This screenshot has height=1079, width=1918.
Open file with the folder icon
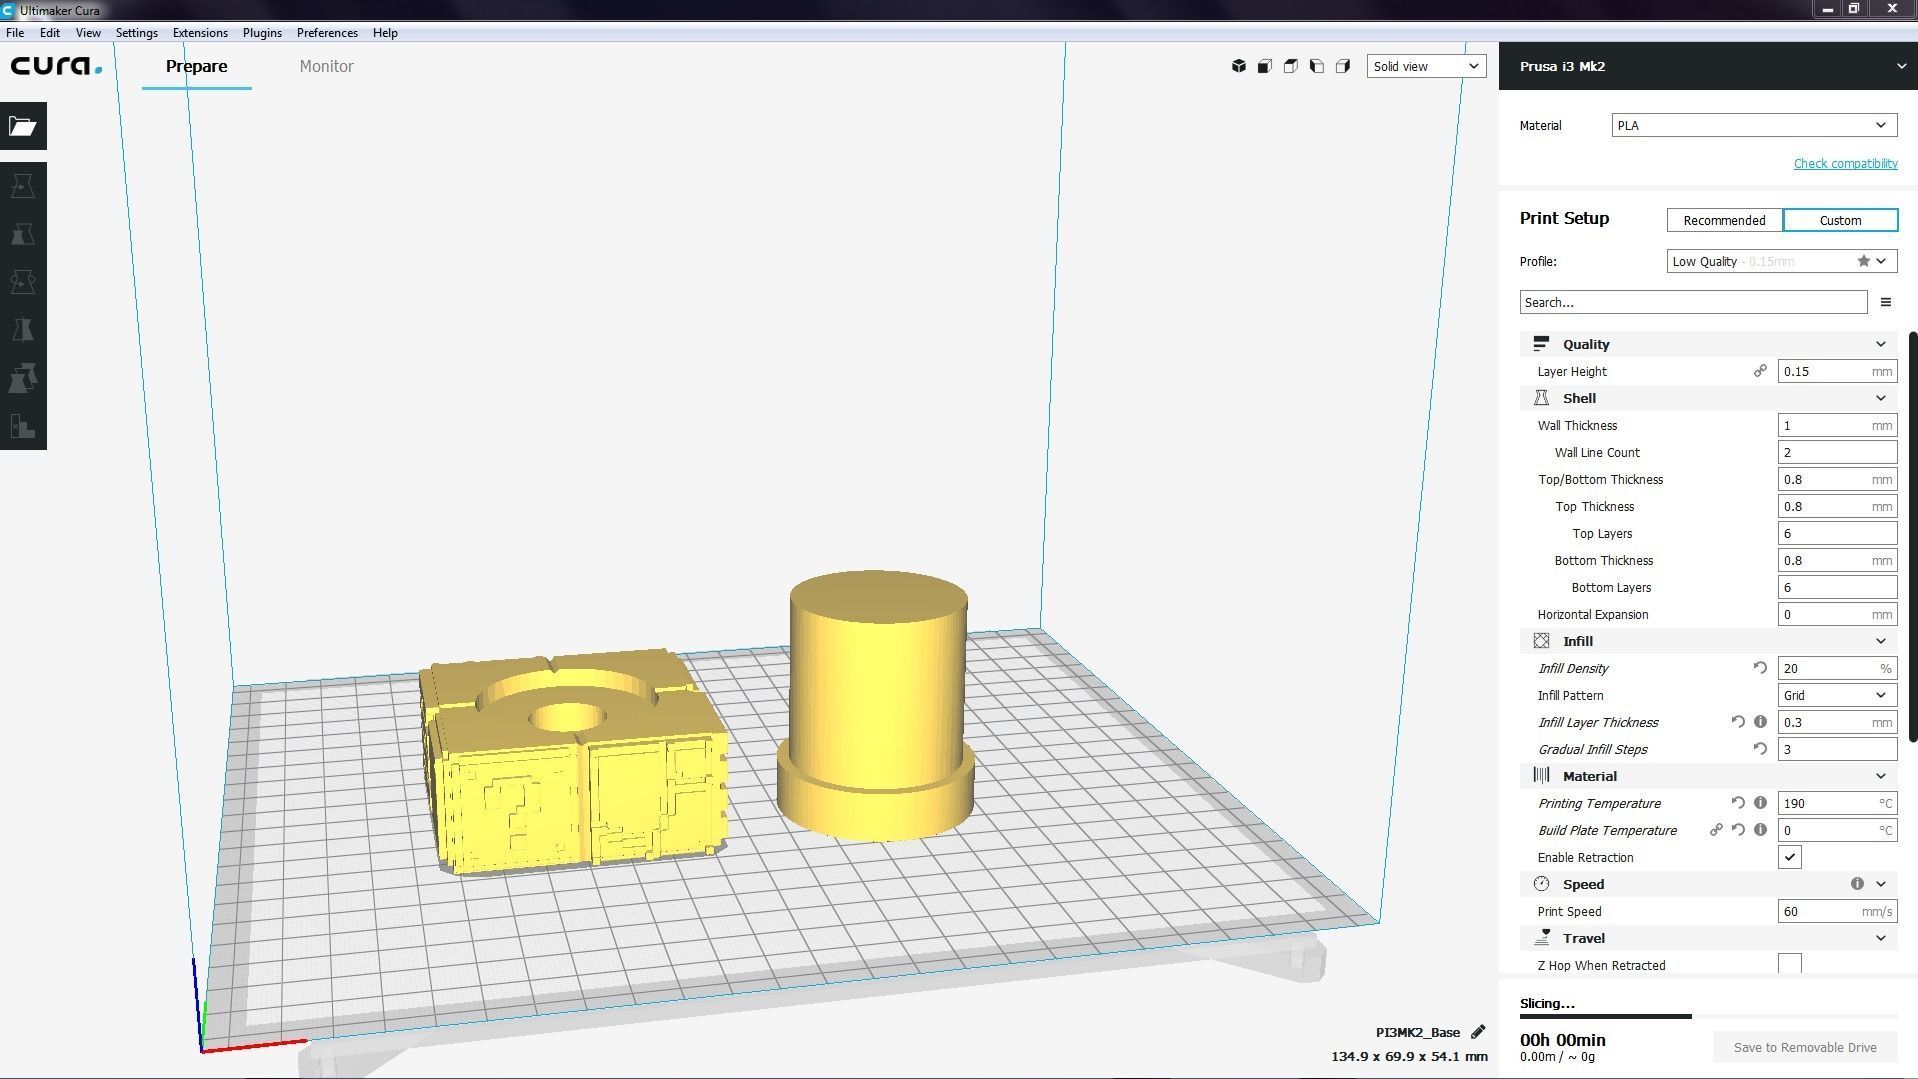[x=23, y=126]
